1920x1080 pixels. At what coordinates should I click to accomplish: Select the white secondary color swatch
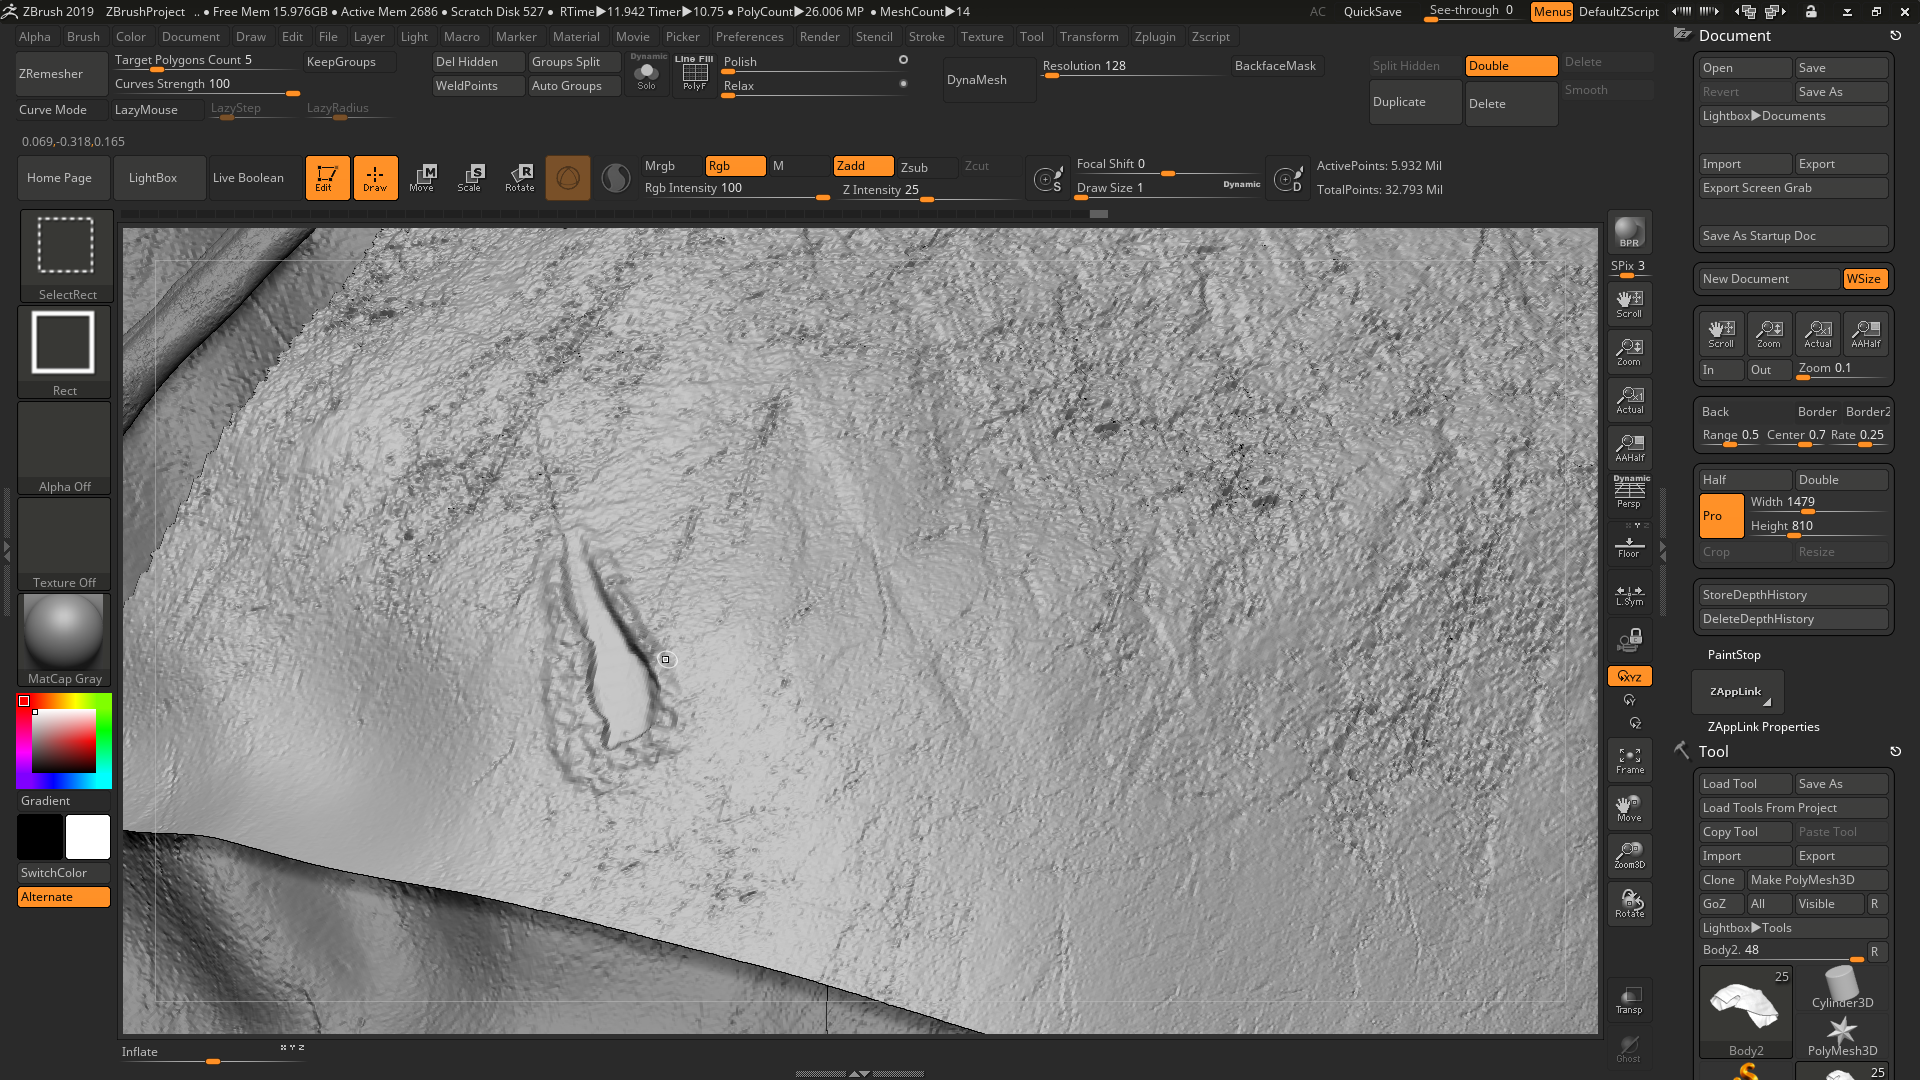point(88,837)
